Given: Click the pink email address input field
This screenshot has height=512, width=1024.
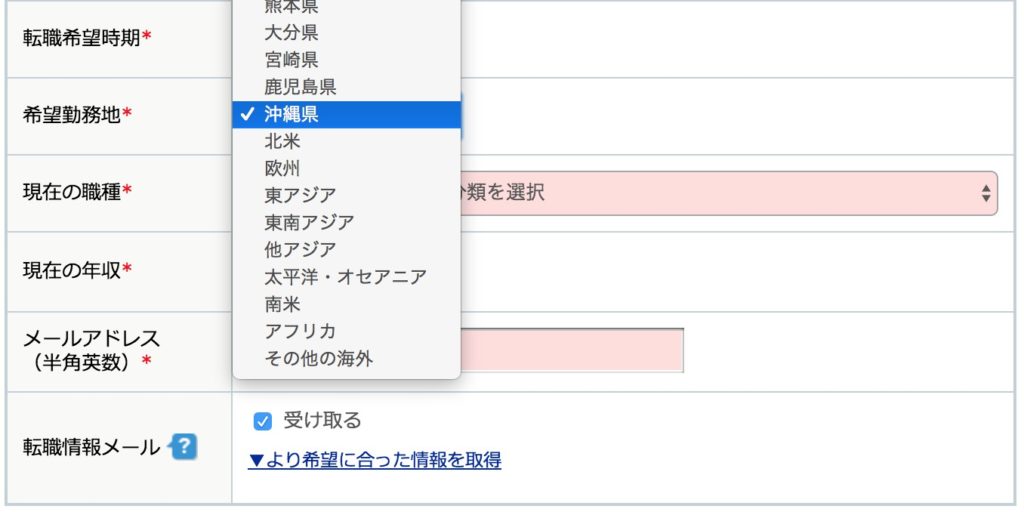Looking at the screenshot, I should [572, 351].
